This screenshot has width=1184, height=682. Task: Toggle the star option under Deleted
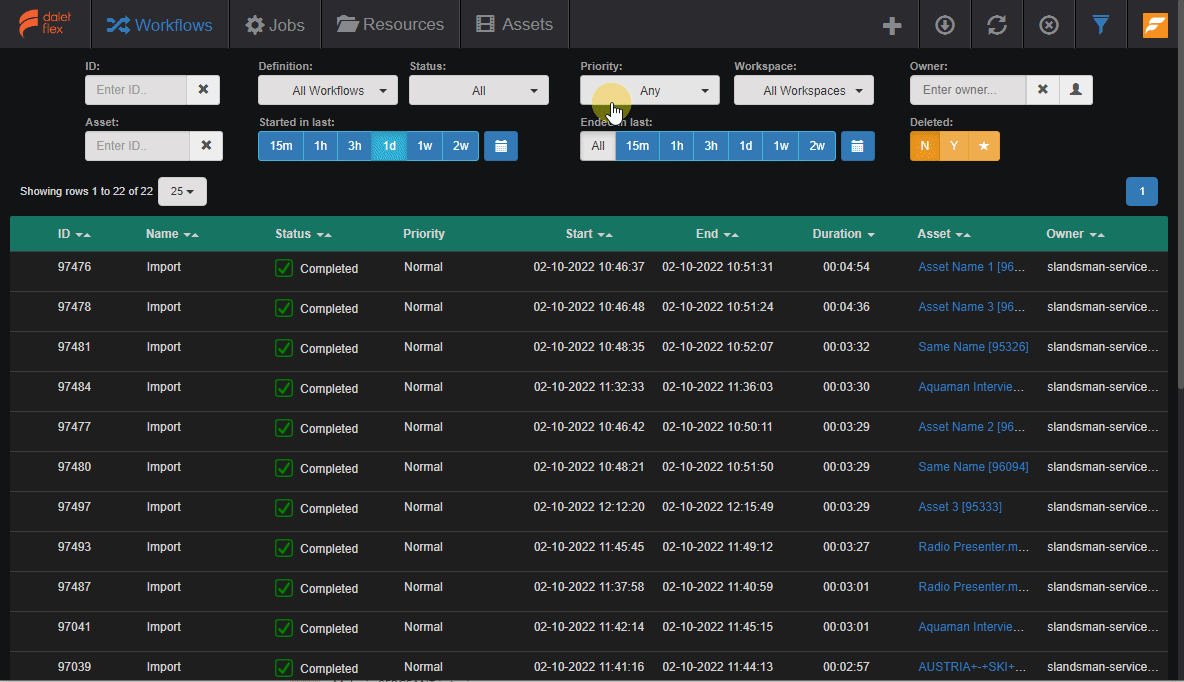pyautogui.click(x=983, y=146)
